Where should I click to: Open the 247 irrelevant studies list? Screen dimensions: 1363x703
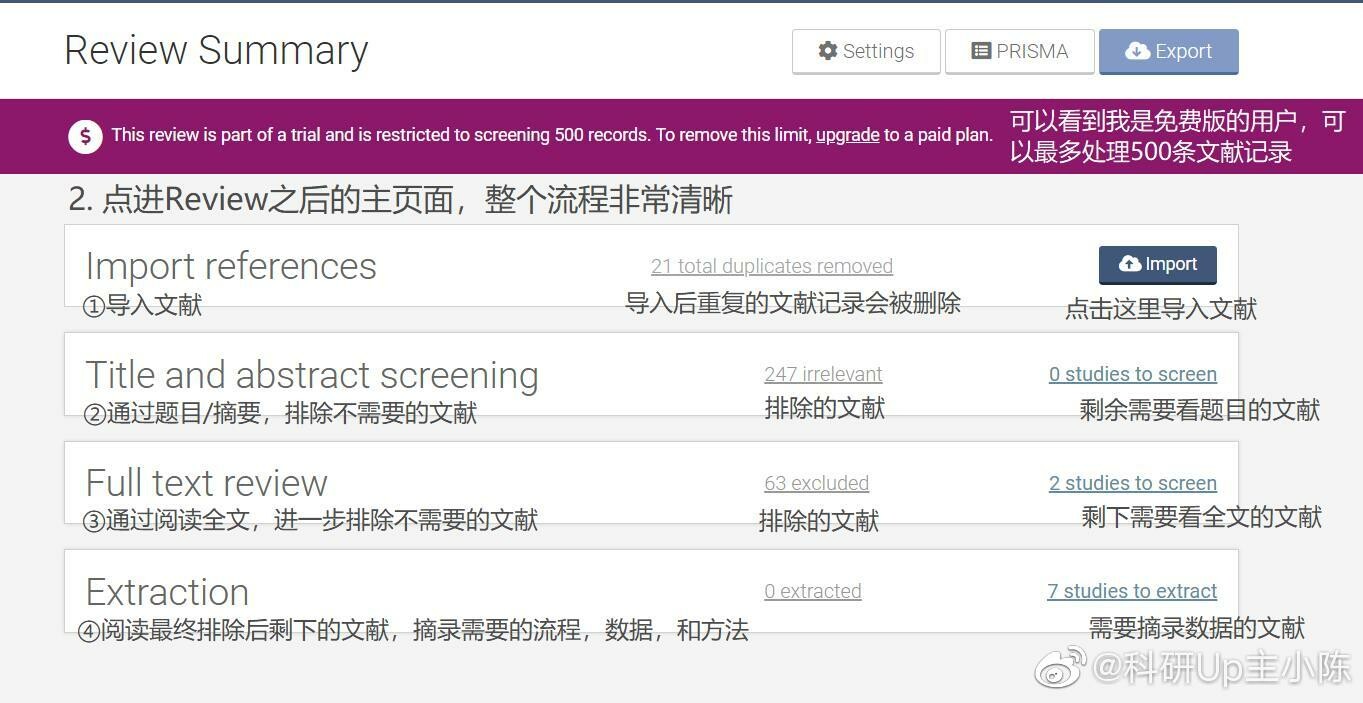click(823, 374)
